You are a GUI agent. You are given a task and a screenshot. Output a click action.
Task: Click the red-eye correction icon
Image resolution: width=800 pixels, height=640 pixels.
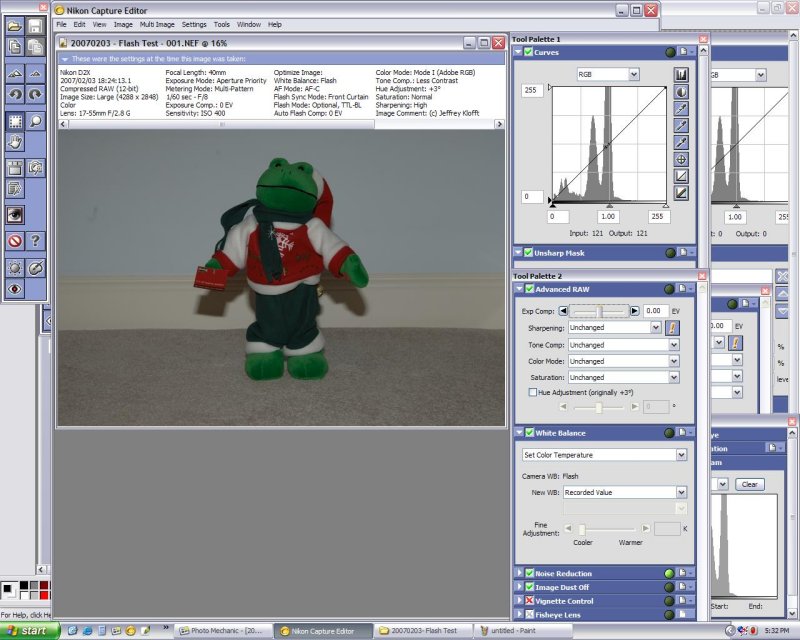(15, 289)
